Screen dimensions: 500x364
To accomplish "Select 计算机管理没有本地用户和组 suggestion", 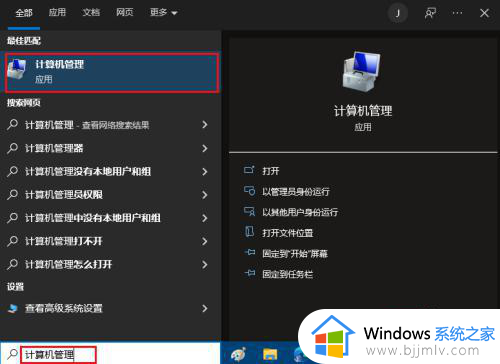I will tap(88, 171).
